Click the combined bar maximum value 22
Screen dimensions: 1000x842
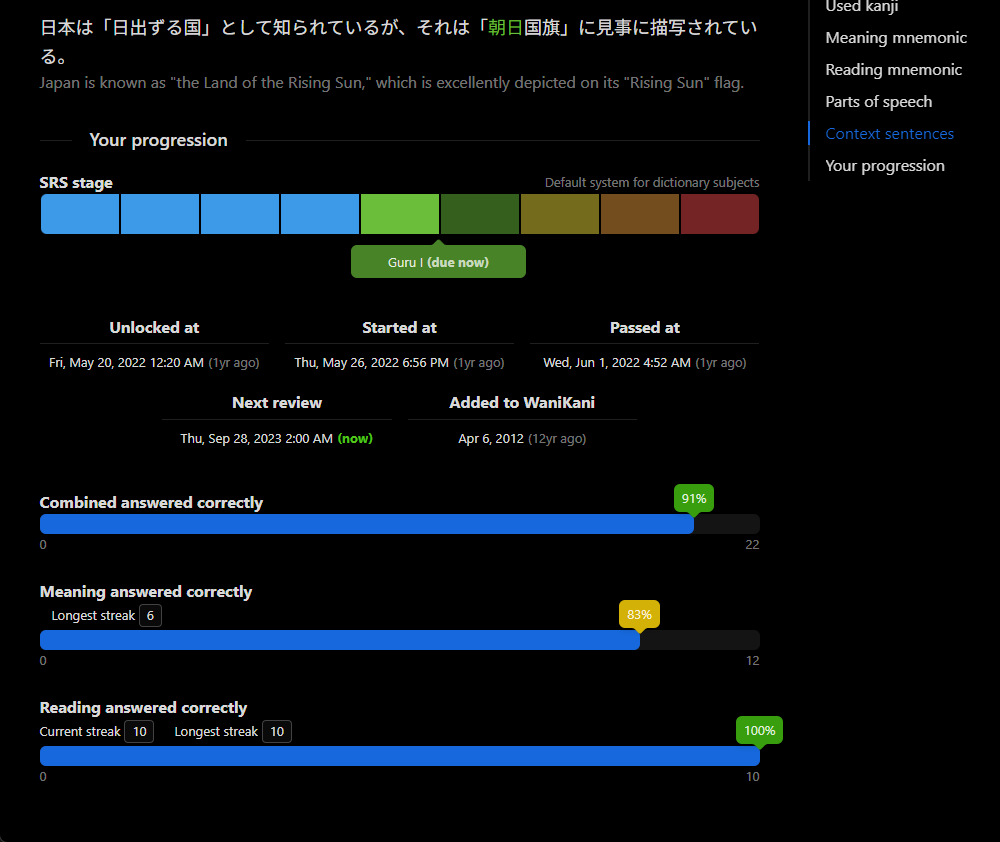click(753, 545)
